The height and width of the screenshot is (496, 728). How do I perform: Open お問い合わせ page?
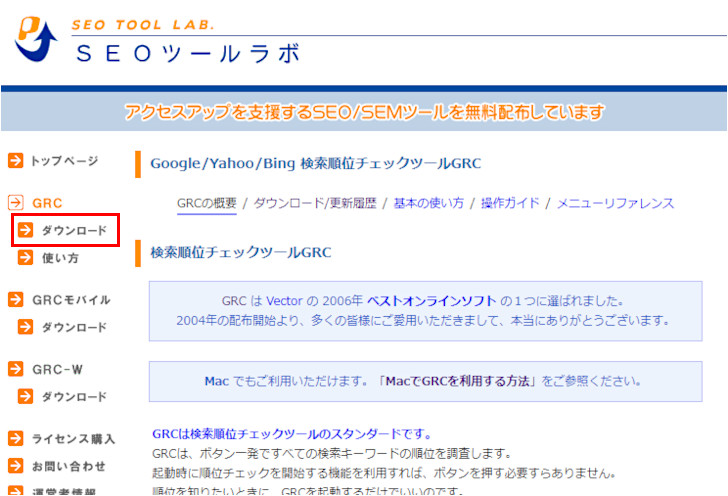pyautogui.click(x=69, y=466)
